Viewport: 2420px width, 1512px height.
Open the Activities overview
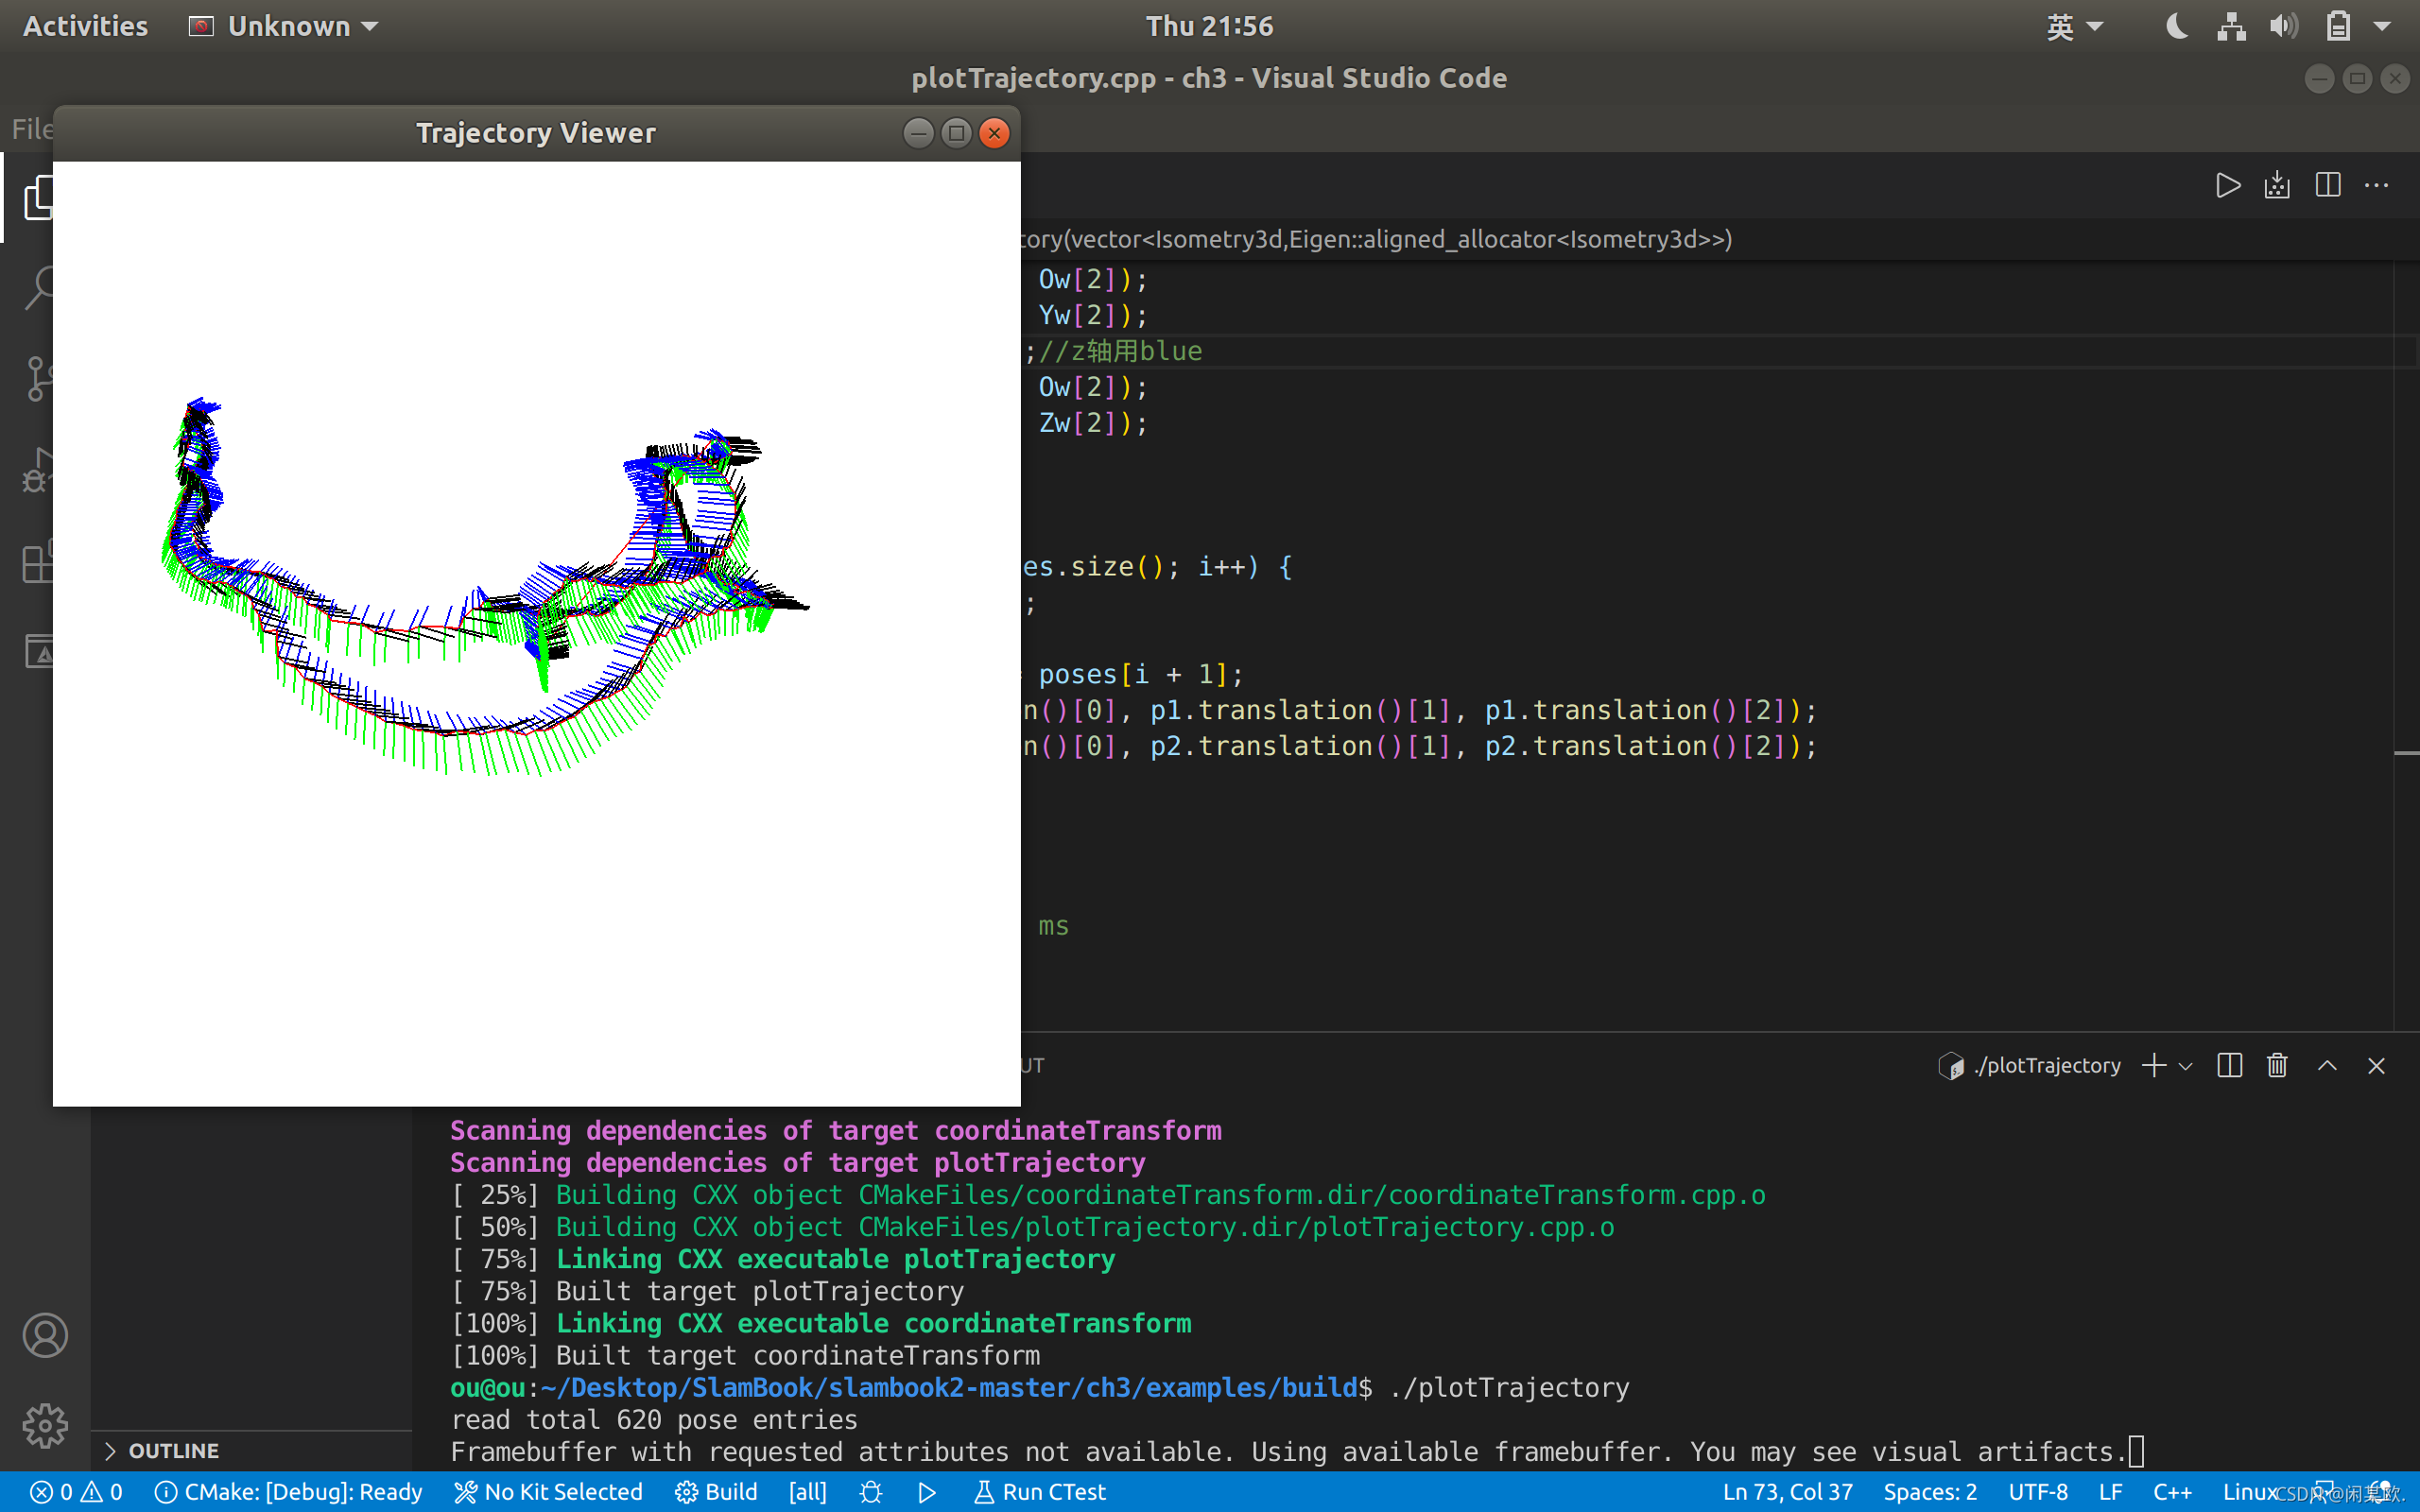tap(85, 26)
